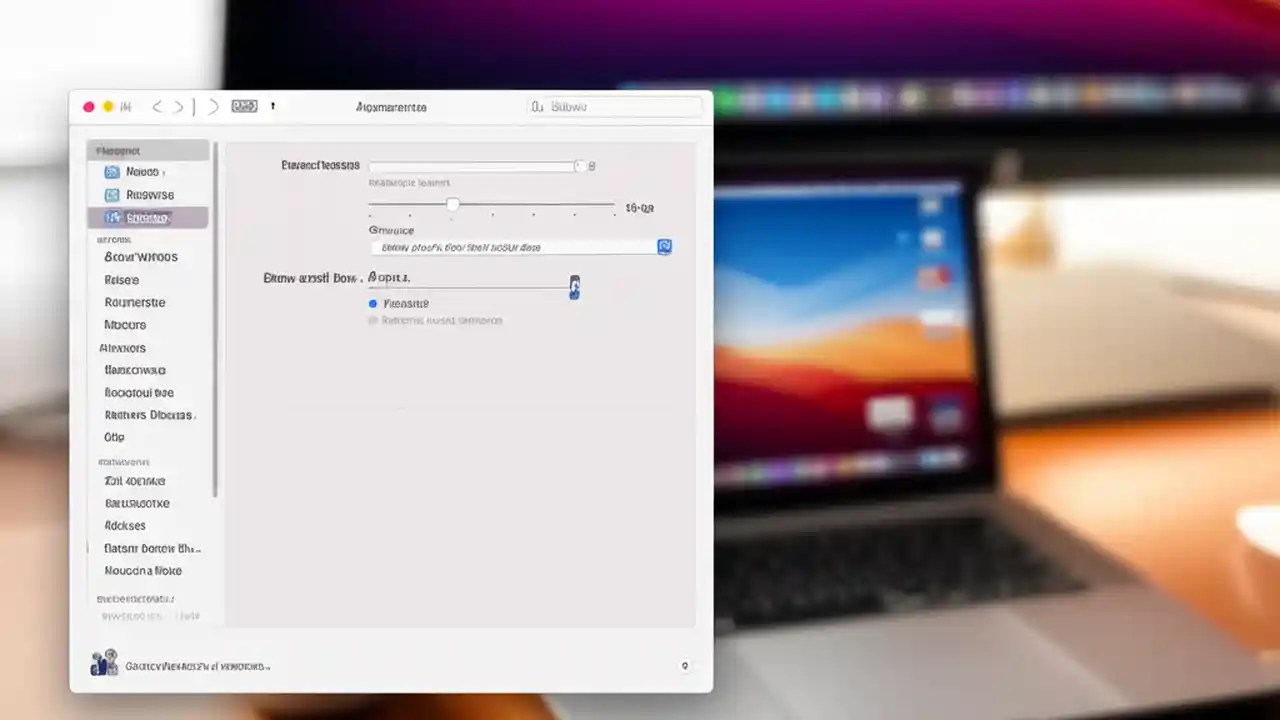Viewport: 1280px width, 720px height.
Task: Select the Macros entry in the sidebar
Action: point(125,324)
